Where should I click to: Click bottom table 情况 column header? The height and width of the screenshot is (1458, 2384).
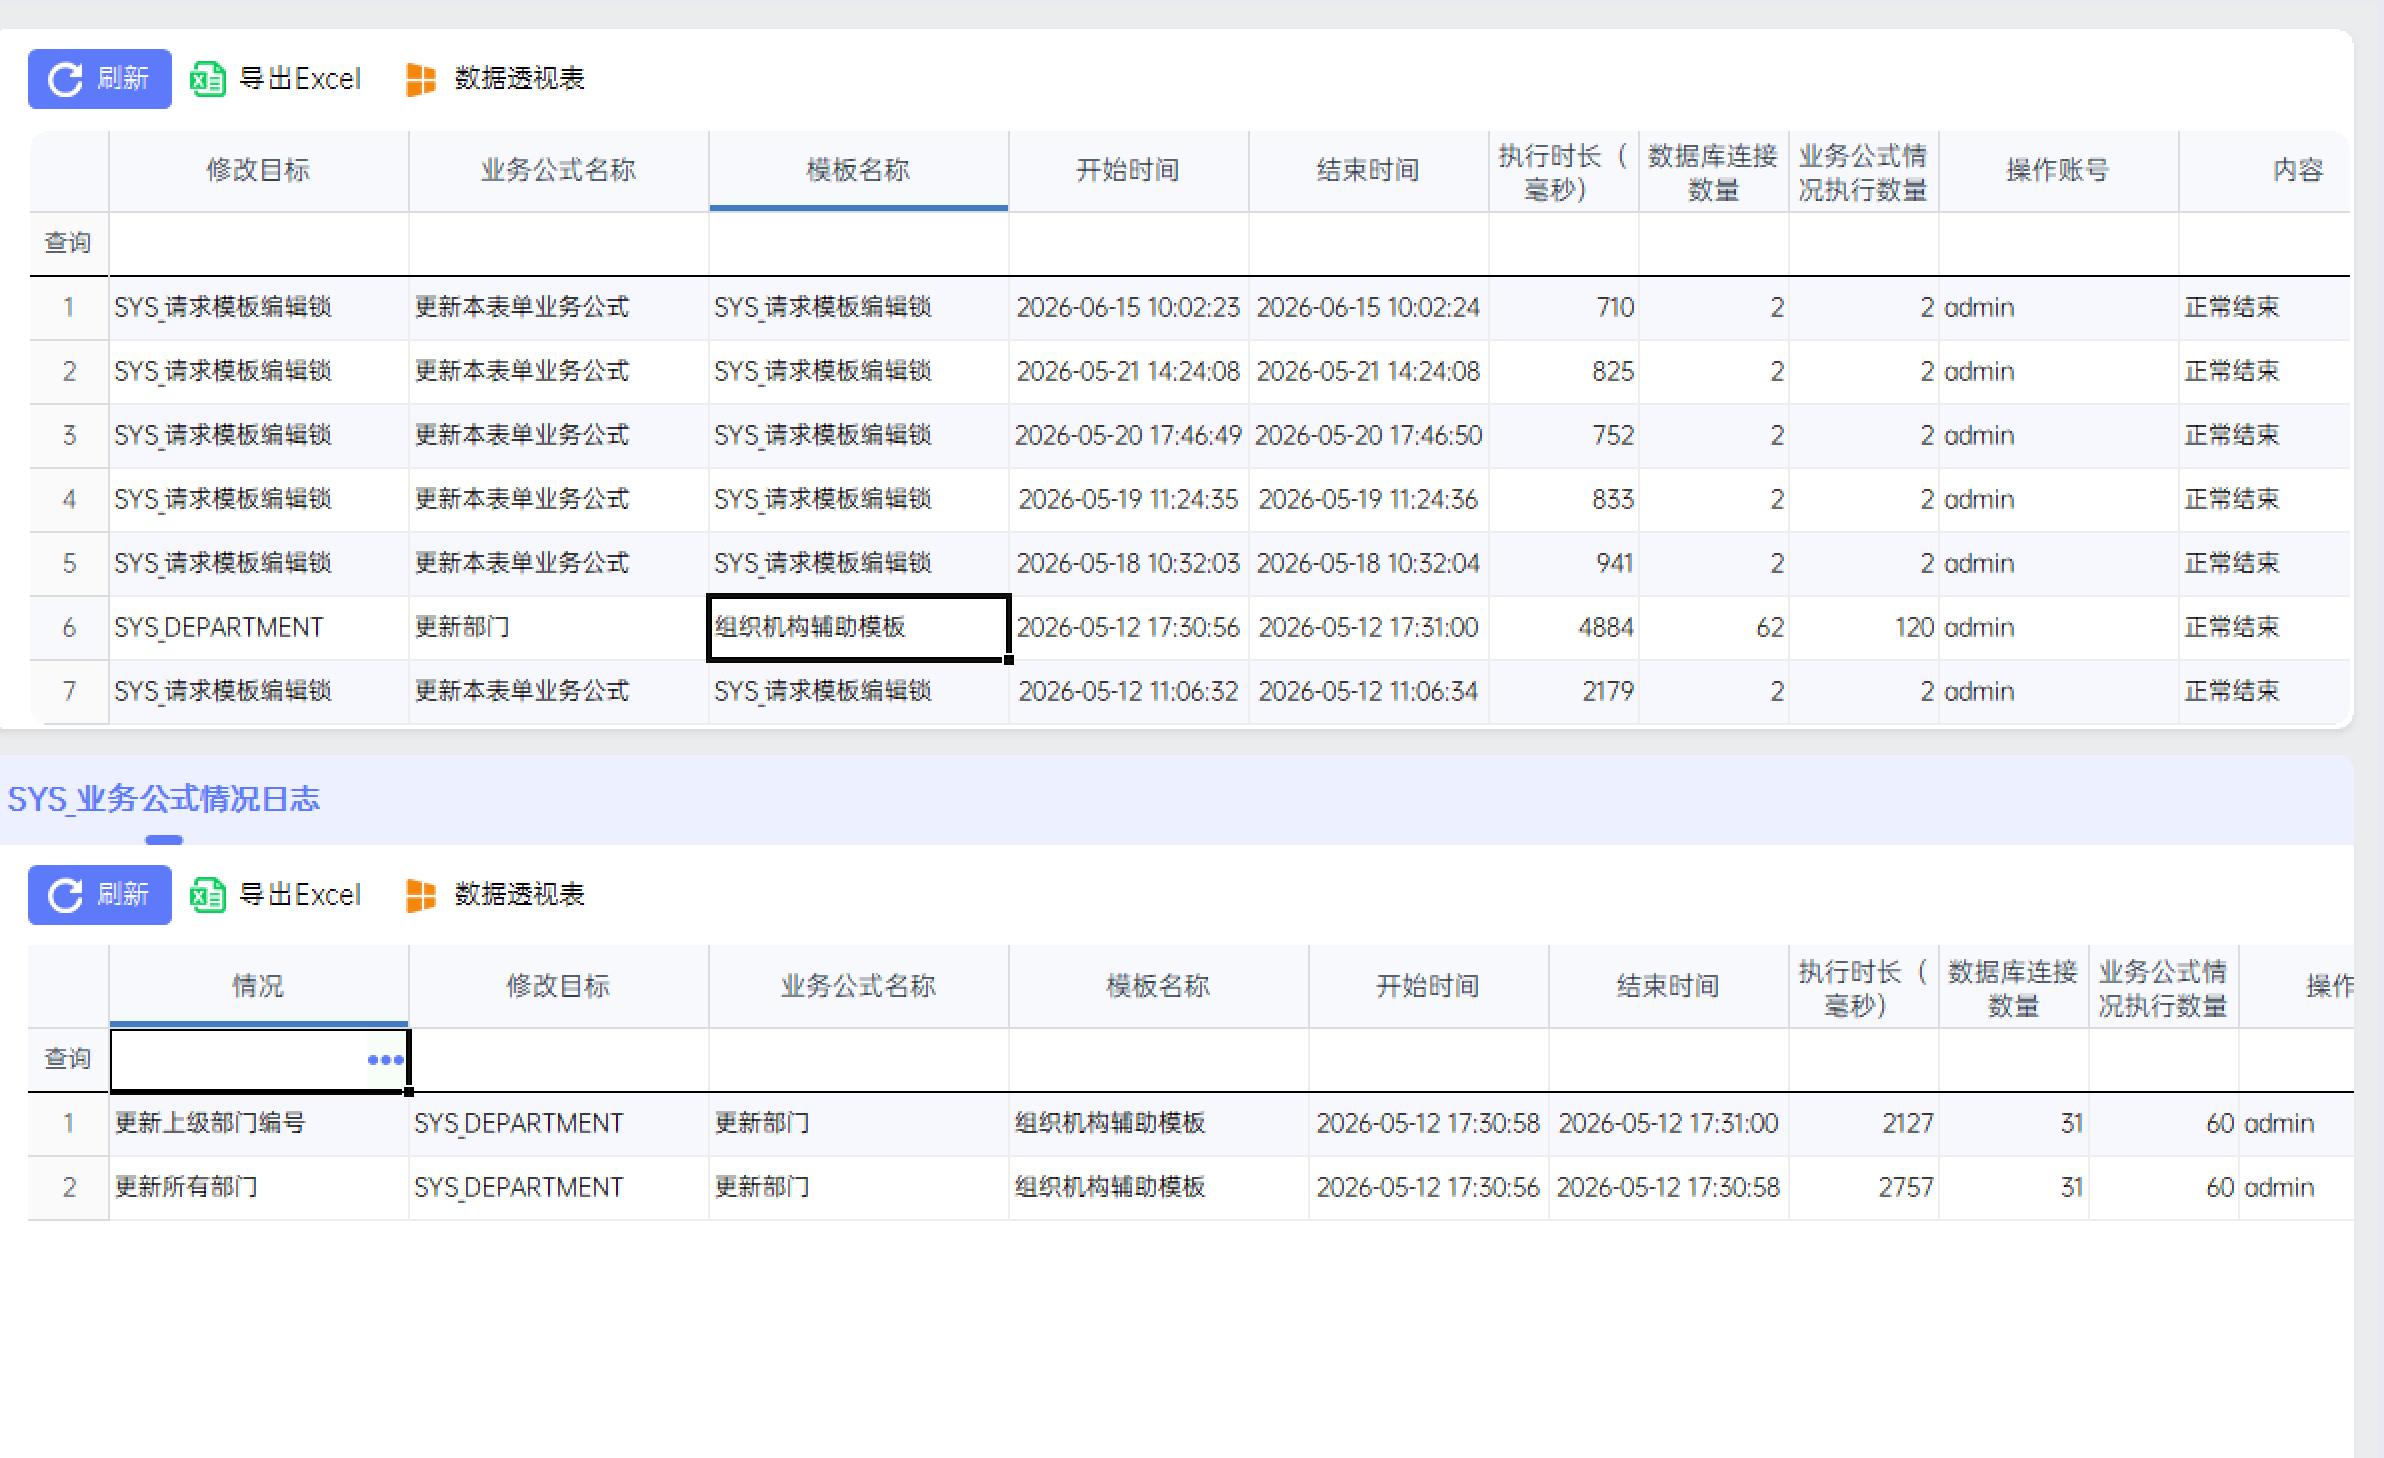[x=259, y=987]
